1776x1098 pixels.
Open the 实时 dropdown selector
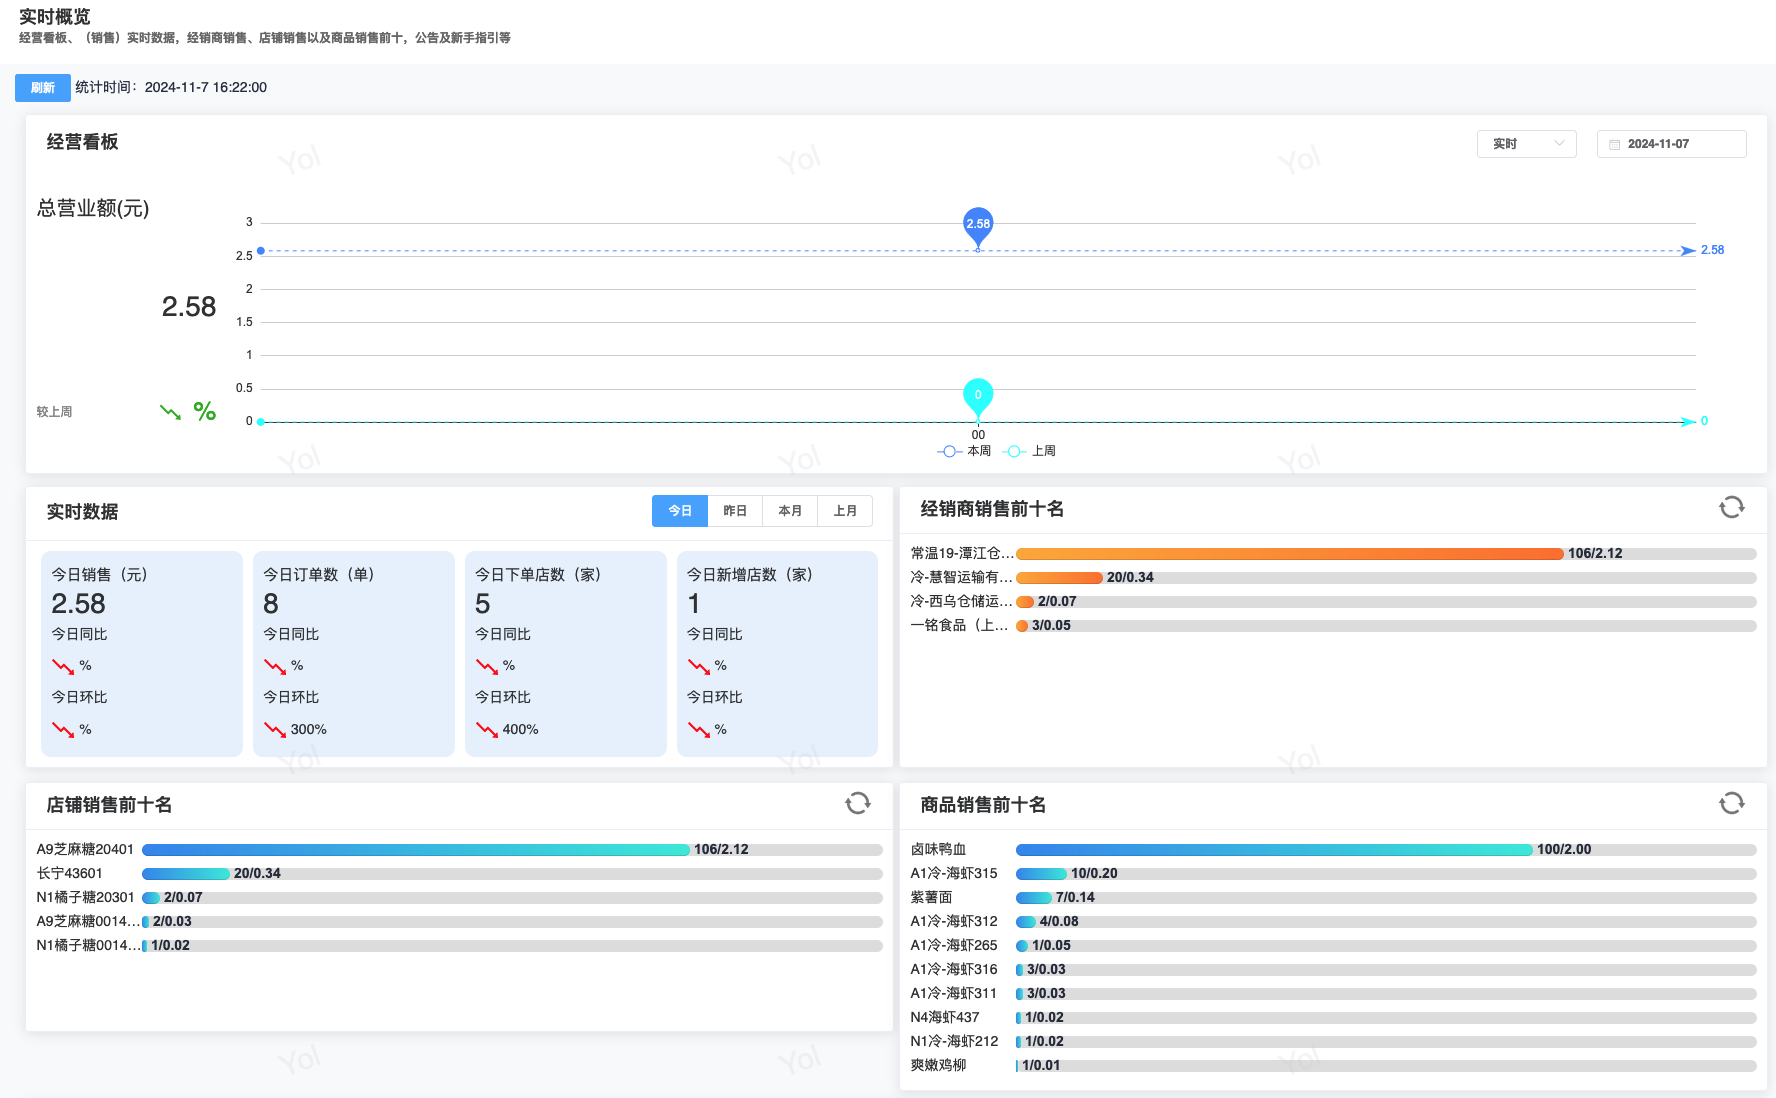tap(1526, 144)
